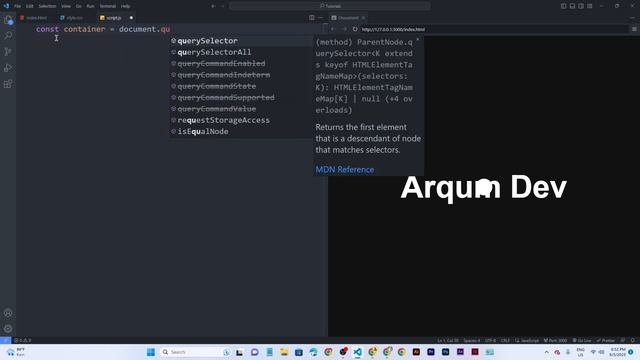640x360 pixels.
Task: Click the command center search box
Action: 330,6
